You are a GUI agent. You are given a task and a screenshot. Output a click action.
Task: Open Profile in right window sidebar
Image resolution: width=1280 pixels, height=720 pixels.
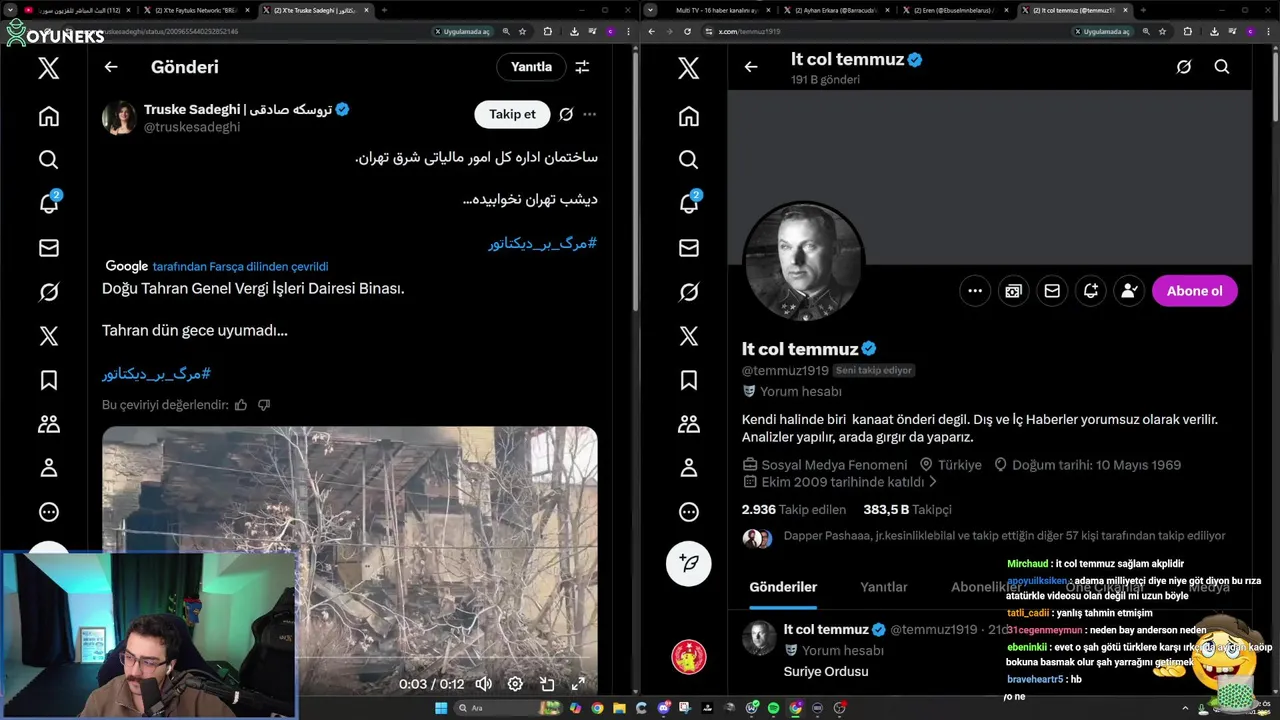point(688,468)
